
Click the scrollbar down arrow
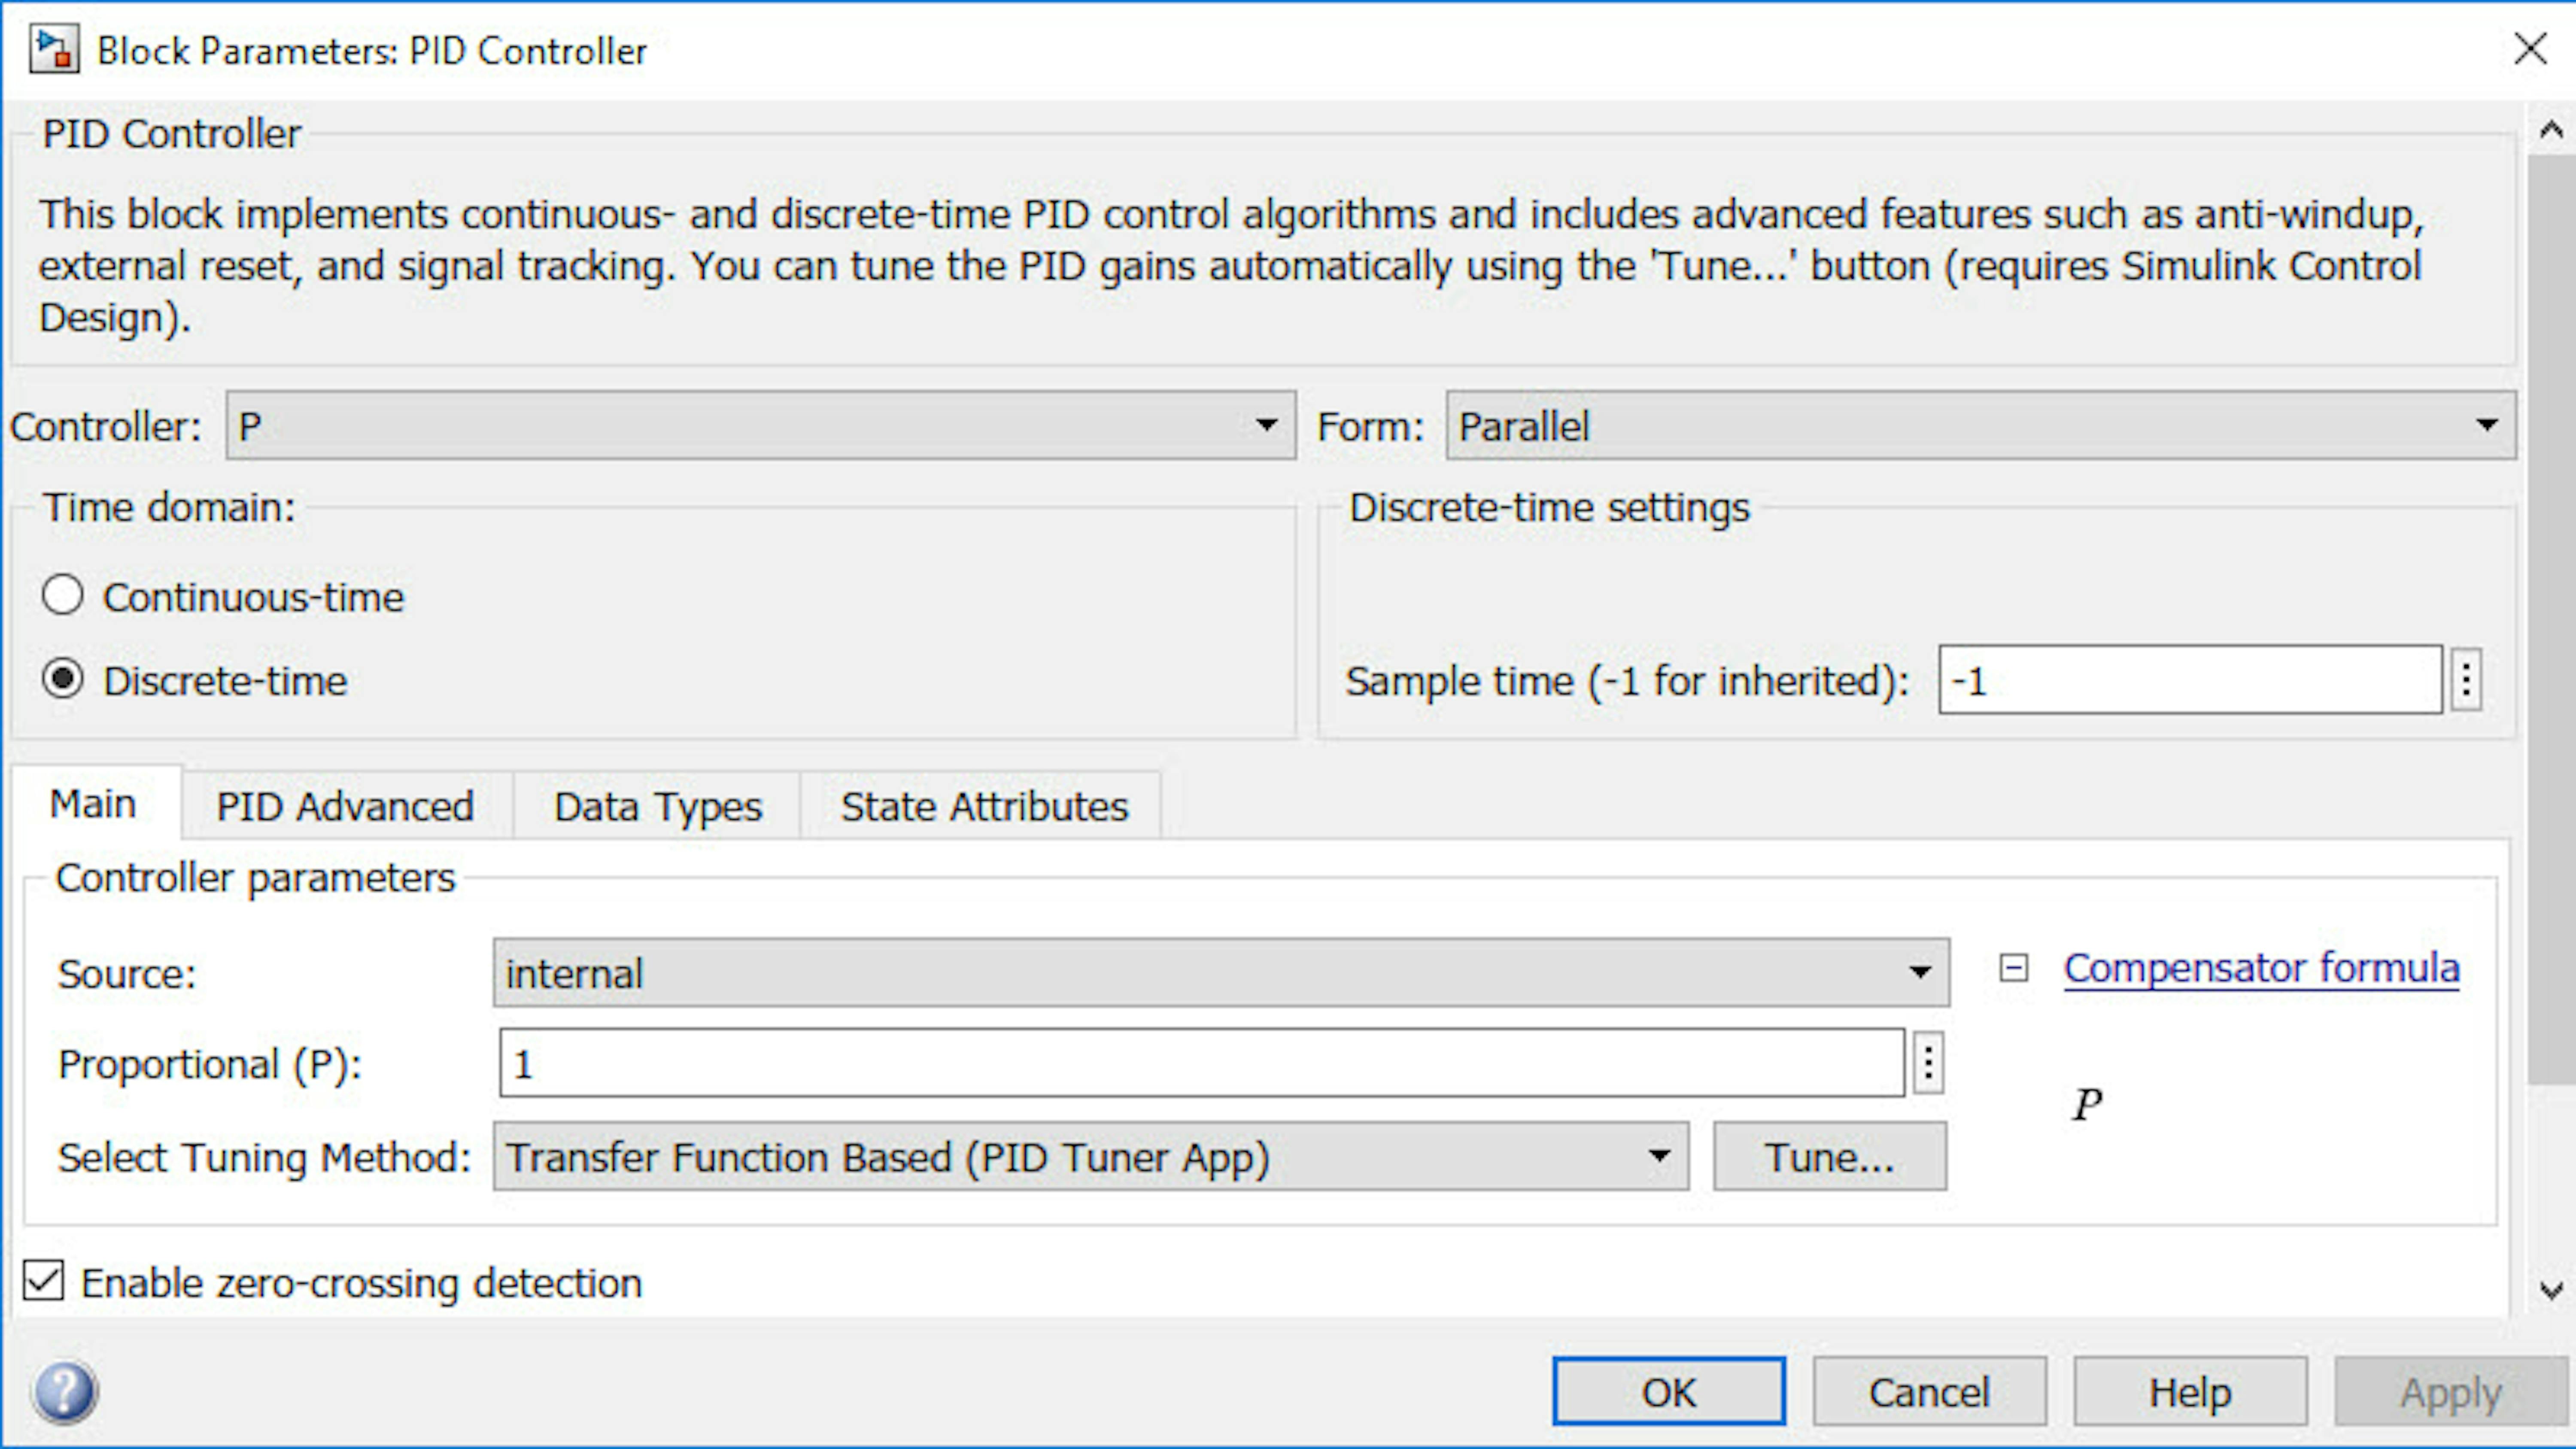pos(2551,1290)
